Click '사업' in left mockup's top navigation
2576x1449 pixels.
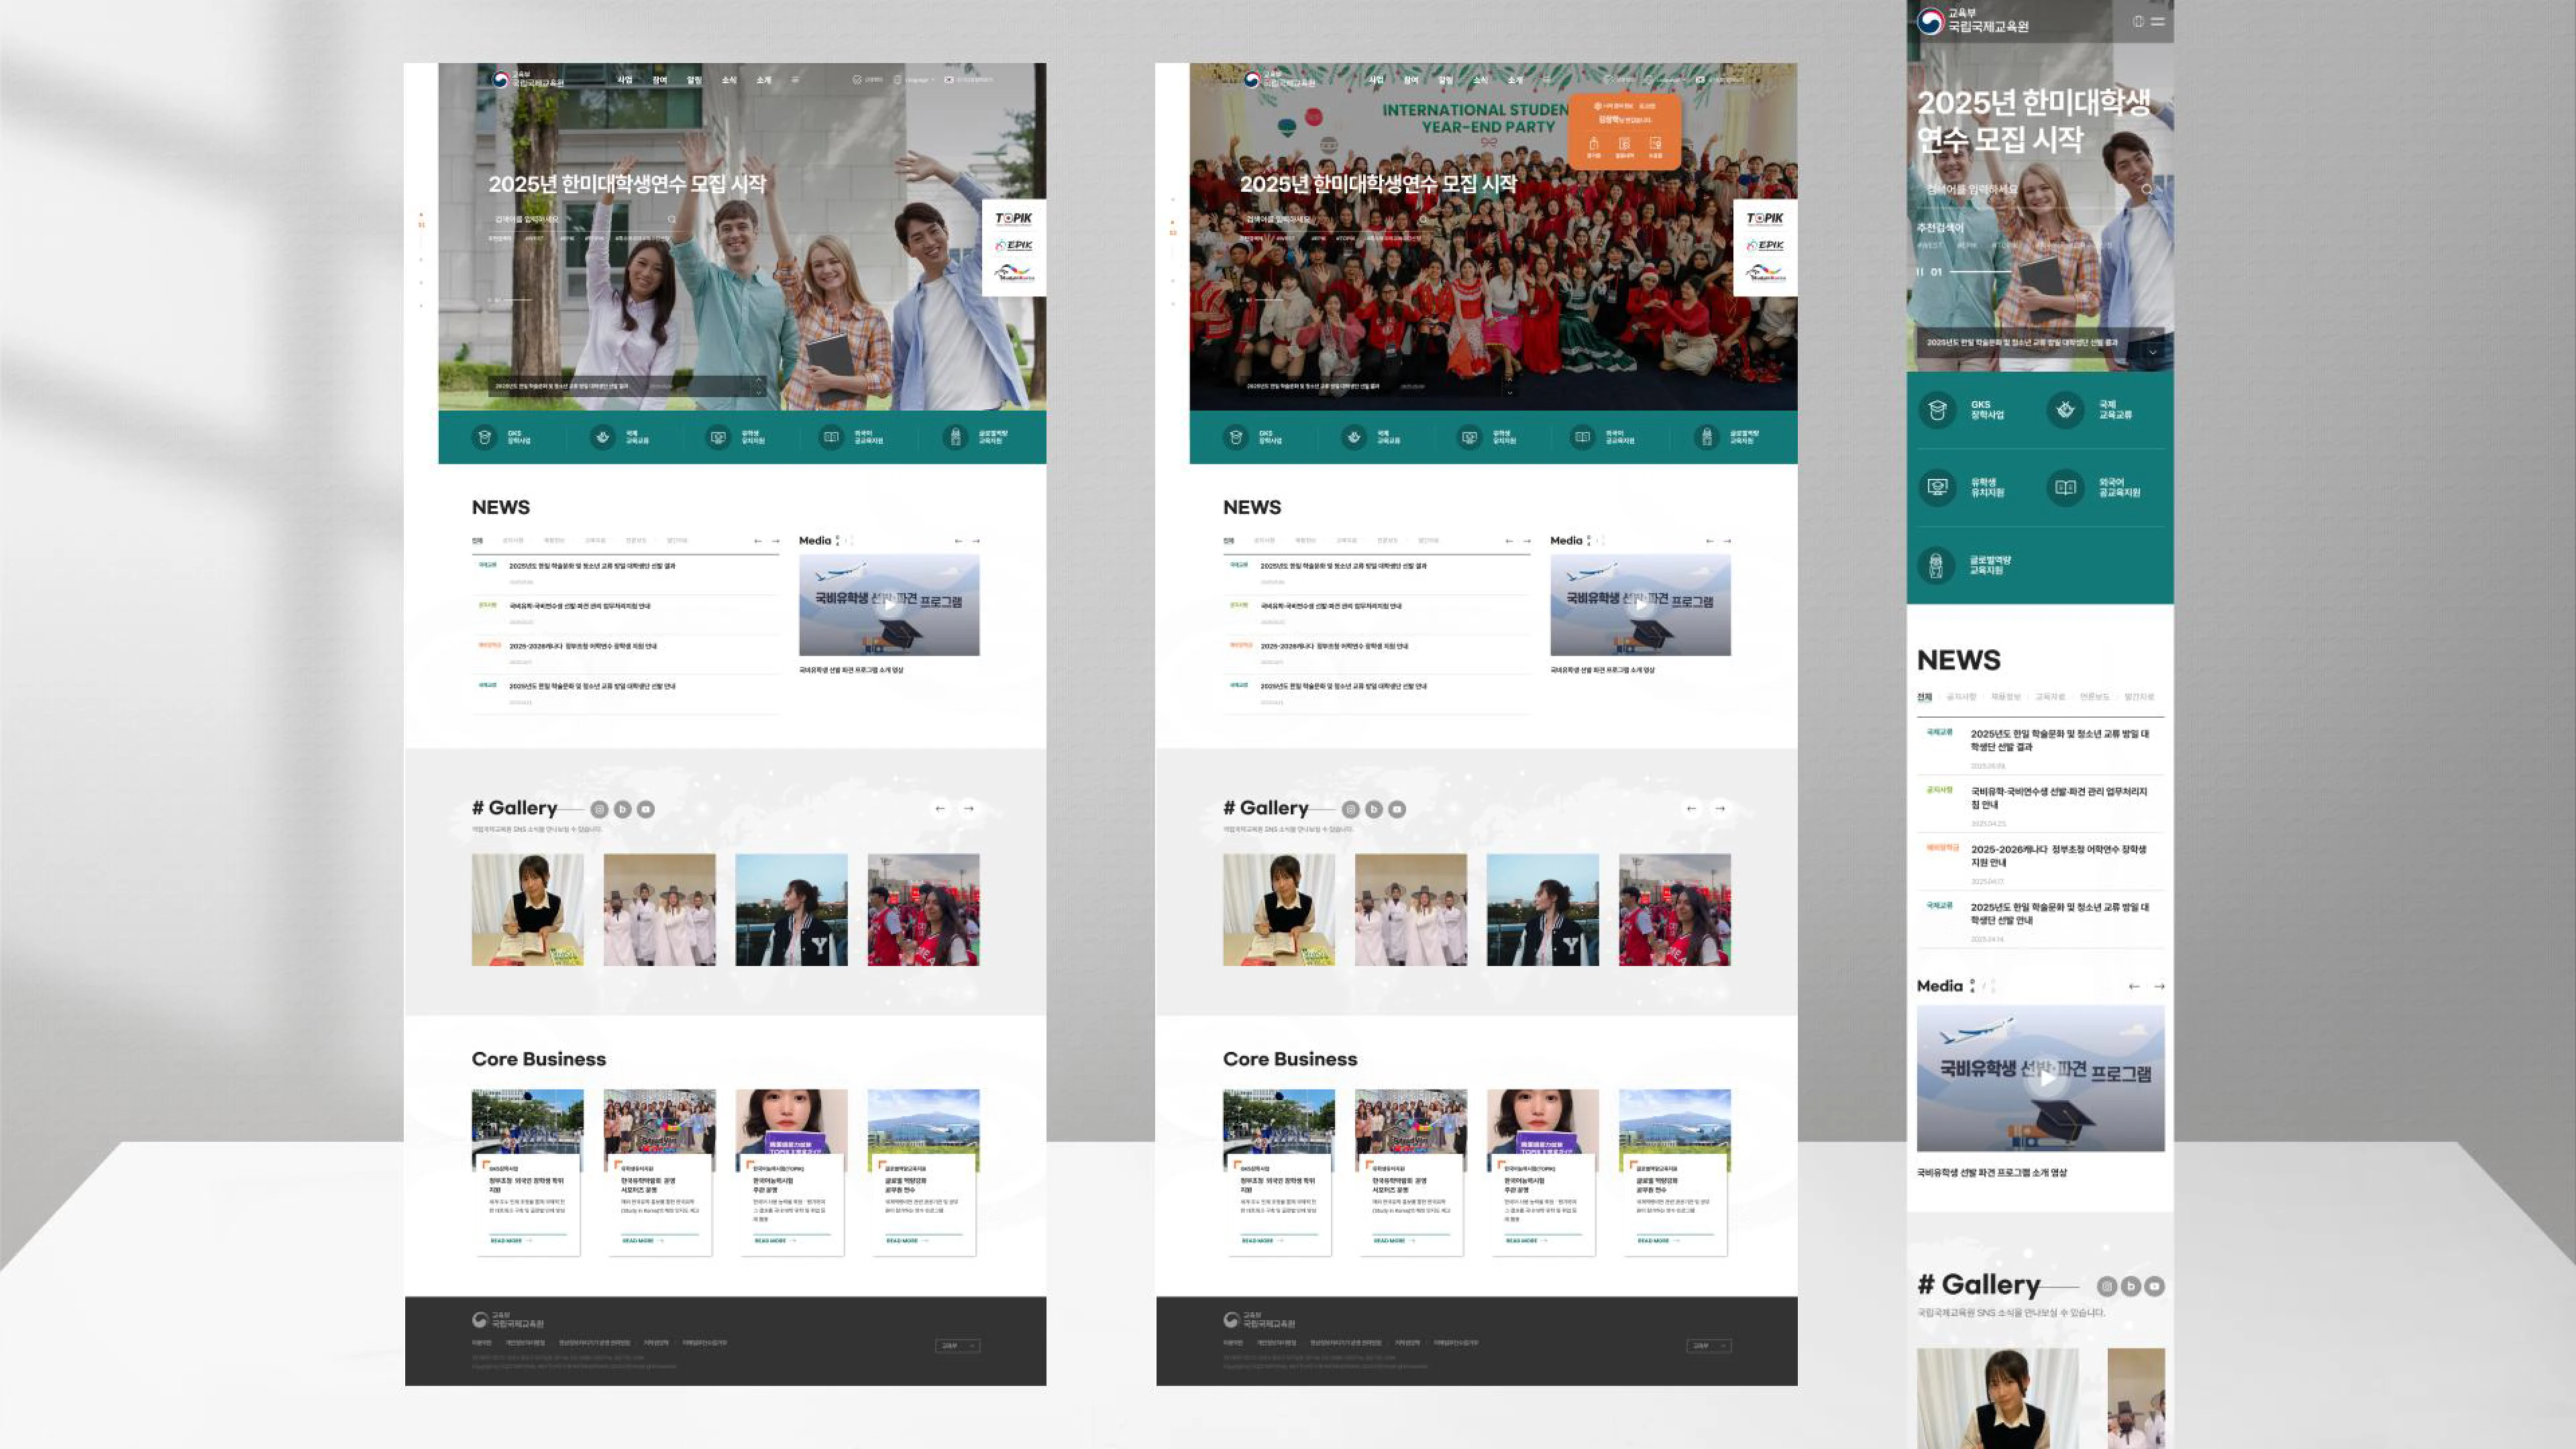[625, 80]
